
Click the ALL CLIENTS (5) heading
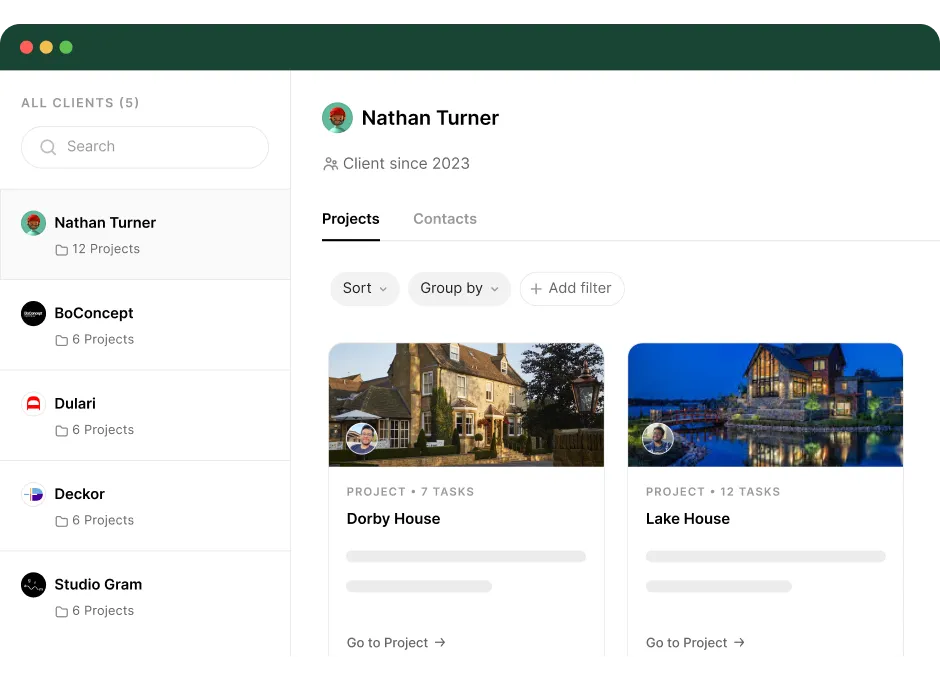(x=80, y=103)
